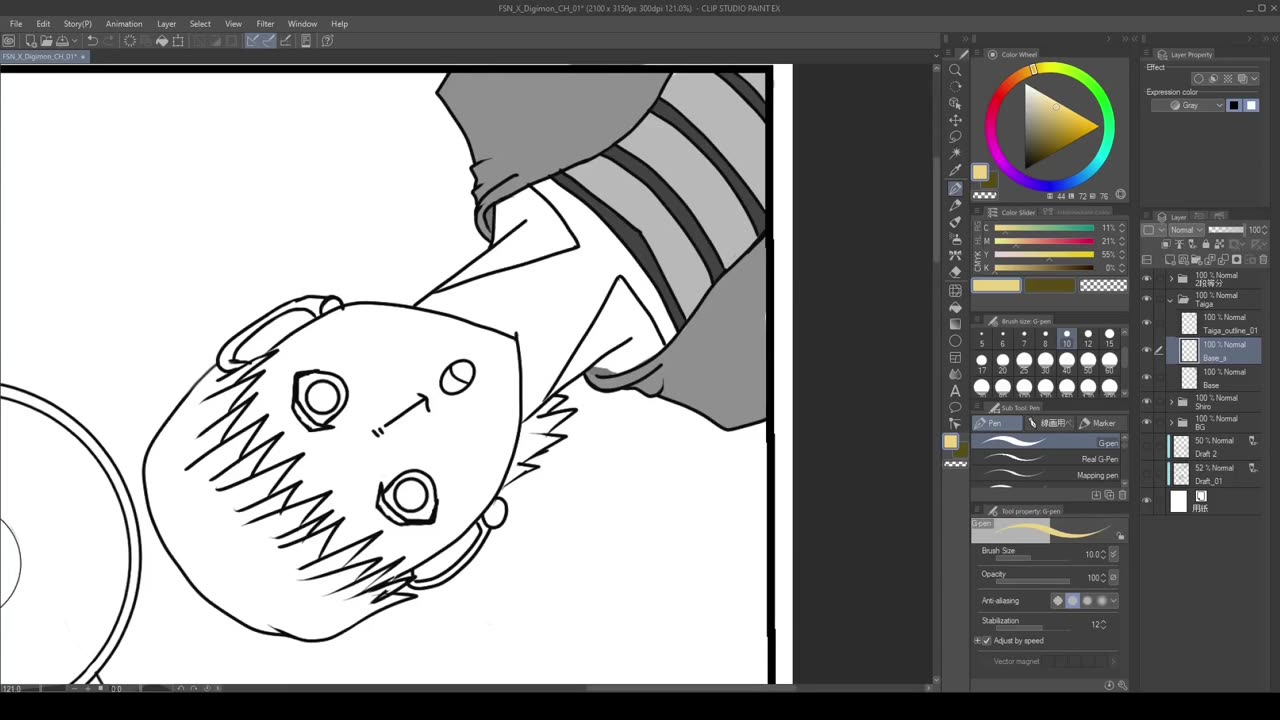Click the Save icon in command bar
The image size is (1280, 720).
pos(61,41)
